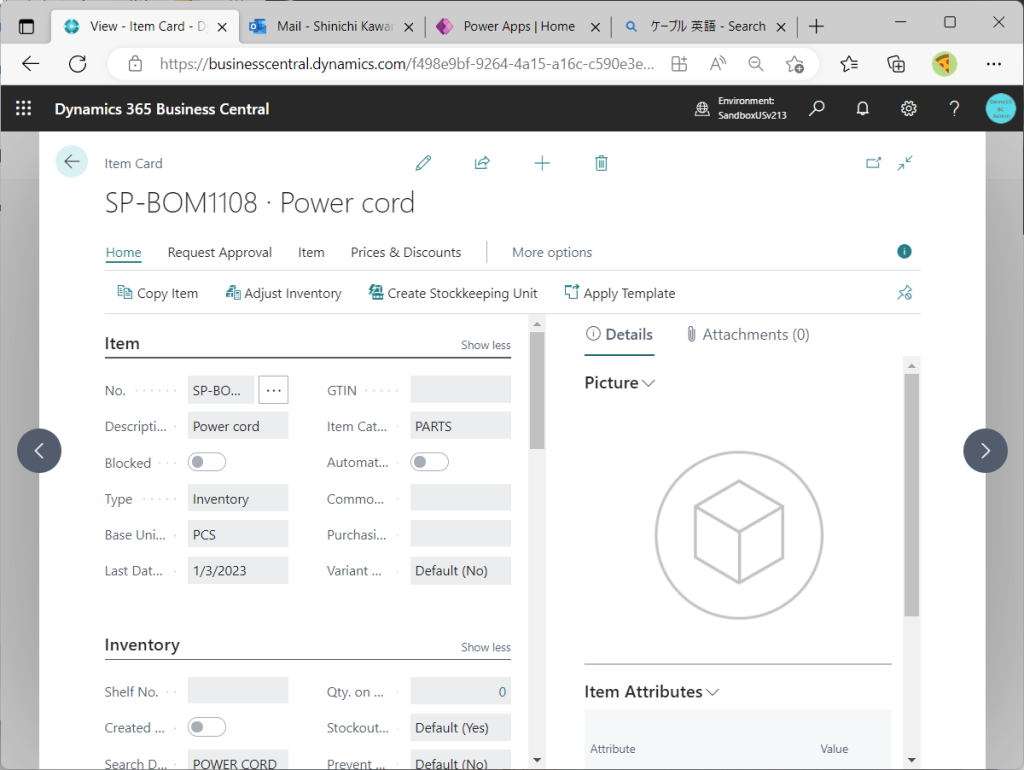This screenshot has height=770, width=1024.
Task: Open the item card in new window
Action: pyautogui.click(x=873, y=163)
